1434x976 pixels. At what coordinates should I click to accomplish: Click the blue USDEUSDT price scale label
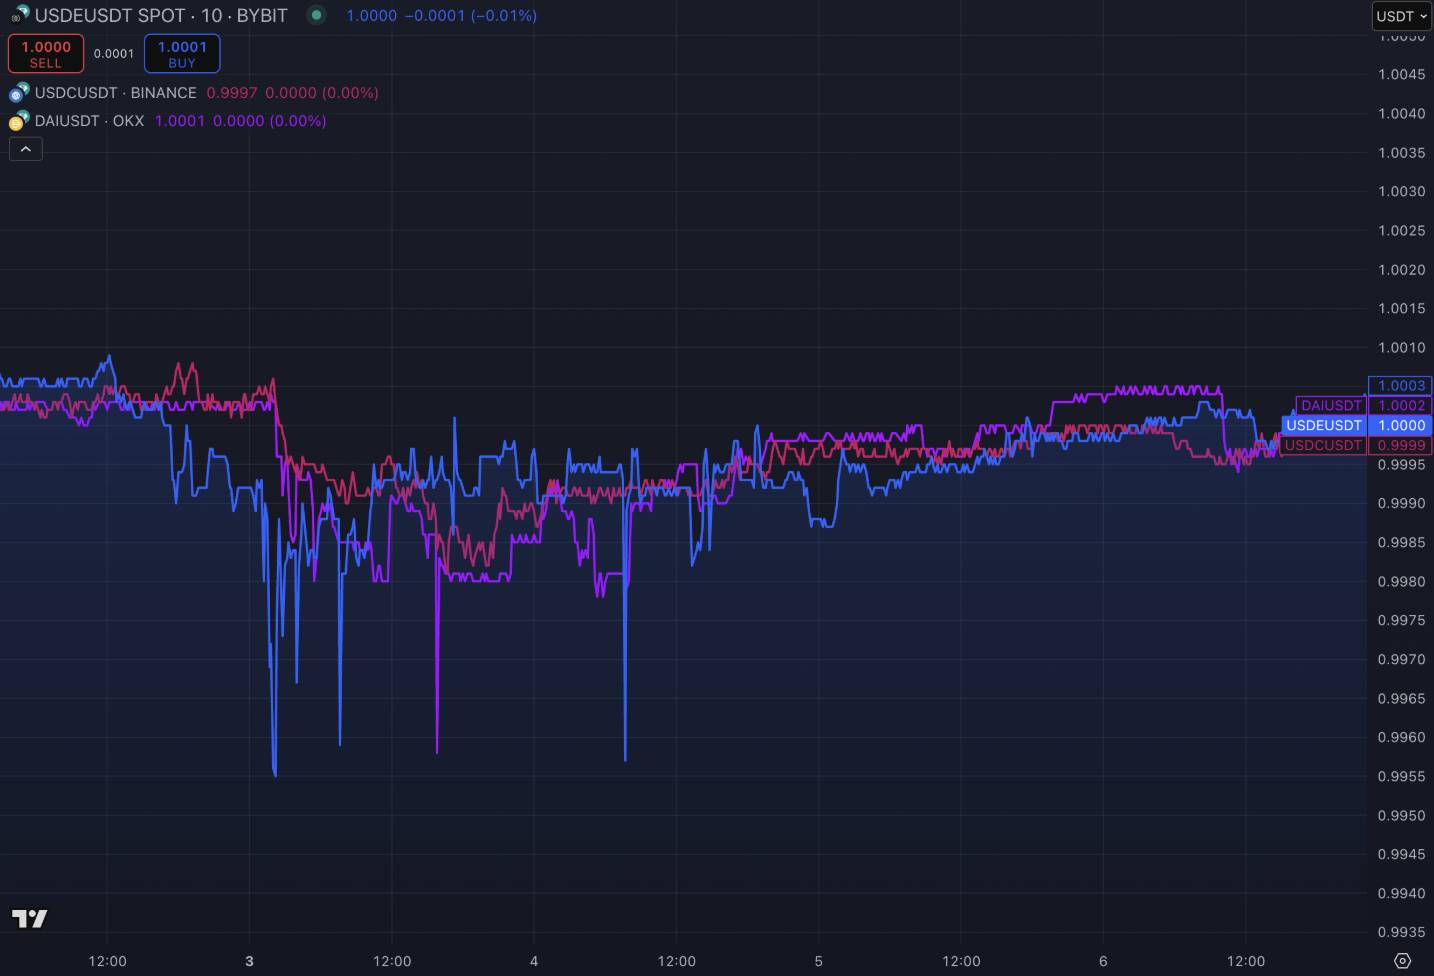click(x=1323, y=425)
